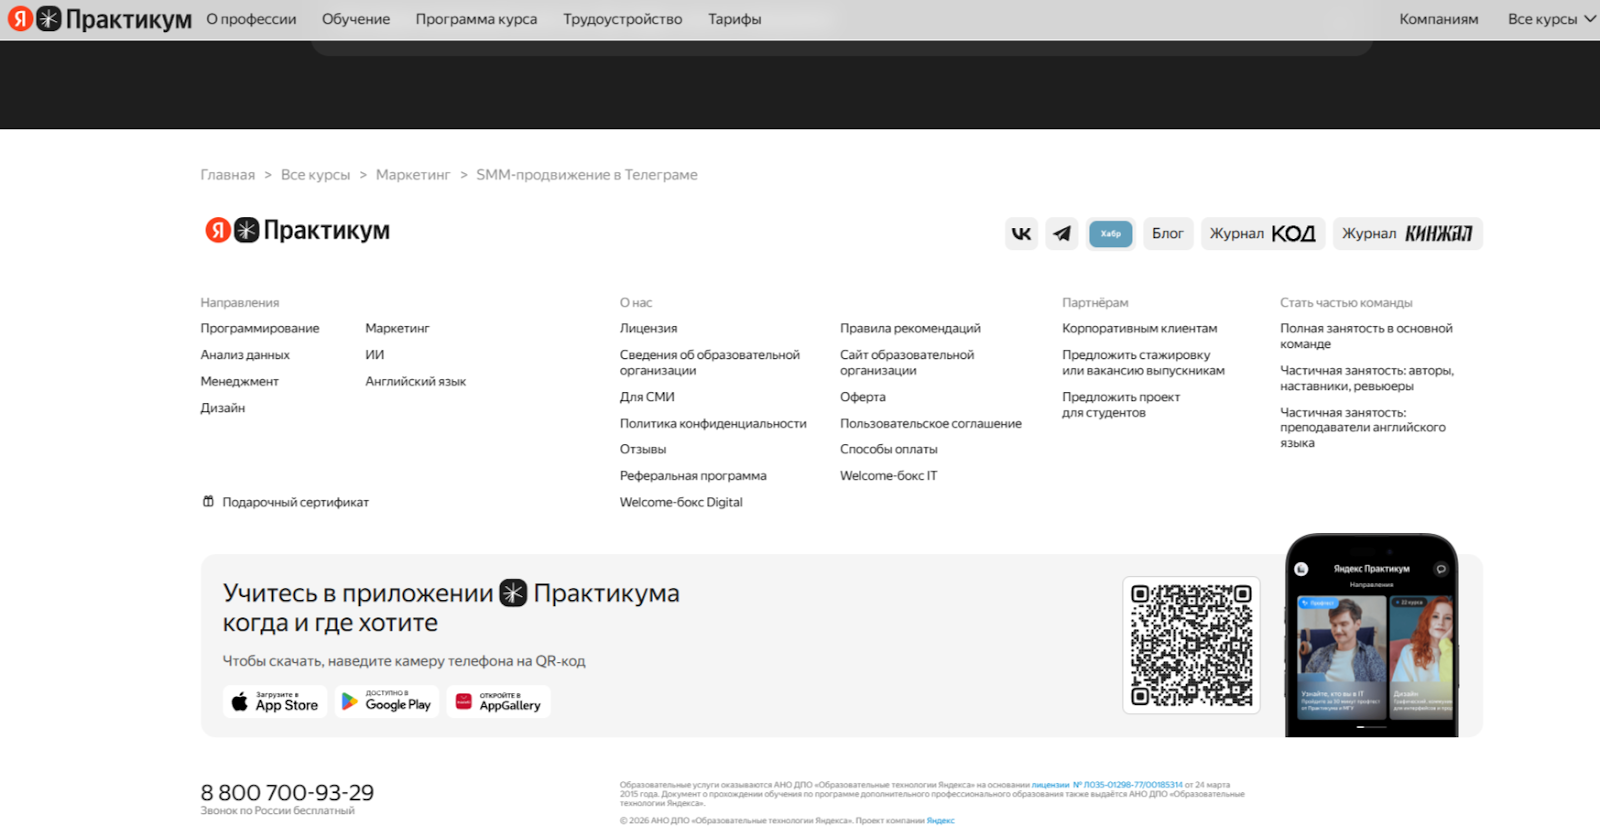This screenshot has width=1600, height=836.
Task: Open the Тарифы menu item
Action: point(734,19)
